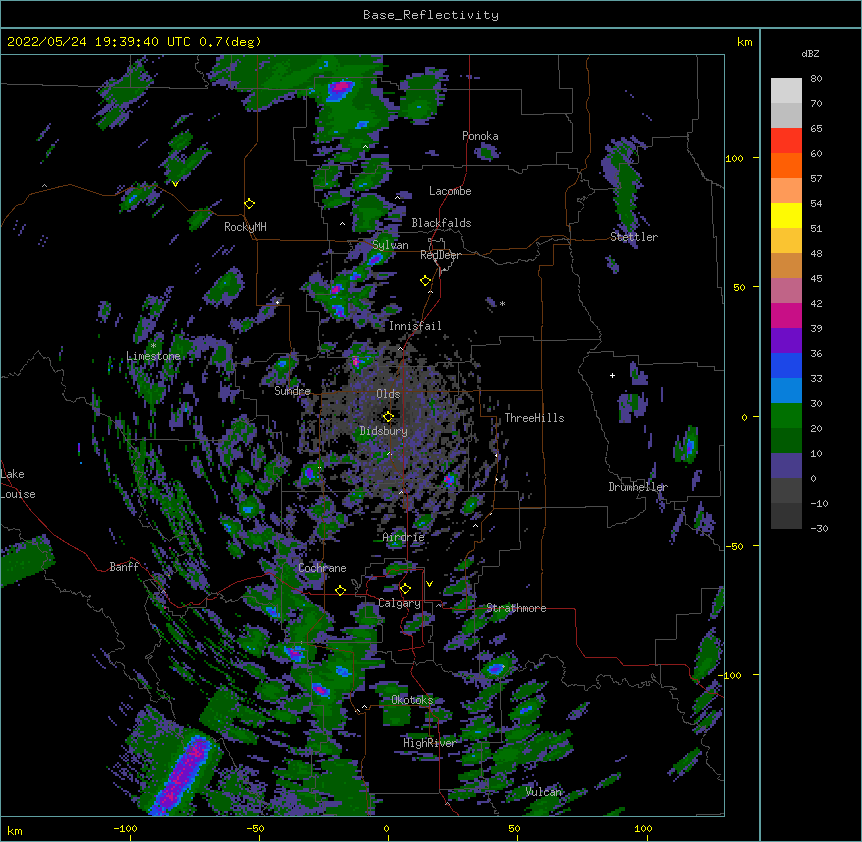This screenshot has width=862, height=842.
Task: Click the -100 tick label on horizontal axis
Action: click(x=126, y=828)
